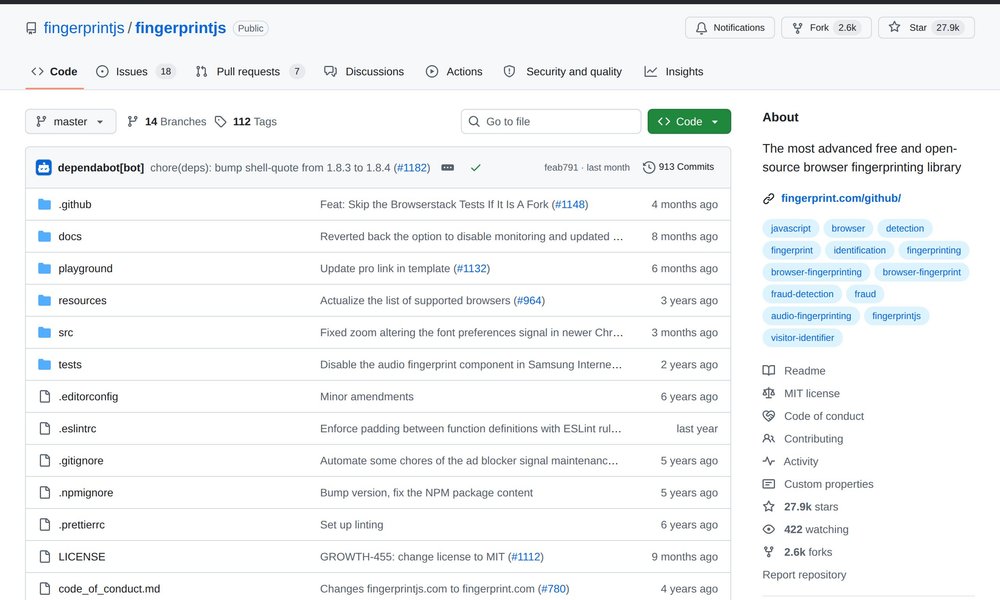
Task: Click the repository icon beside fingerprintjs owner name
Action: click(x=31, y=28)
